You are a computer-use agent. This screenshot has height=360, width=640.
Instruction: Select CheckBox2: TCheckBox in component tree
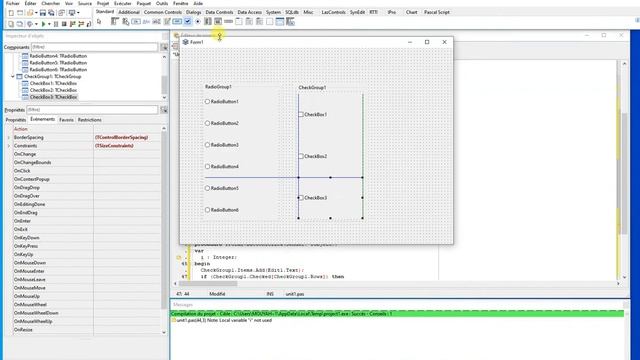tap(53, 90)
